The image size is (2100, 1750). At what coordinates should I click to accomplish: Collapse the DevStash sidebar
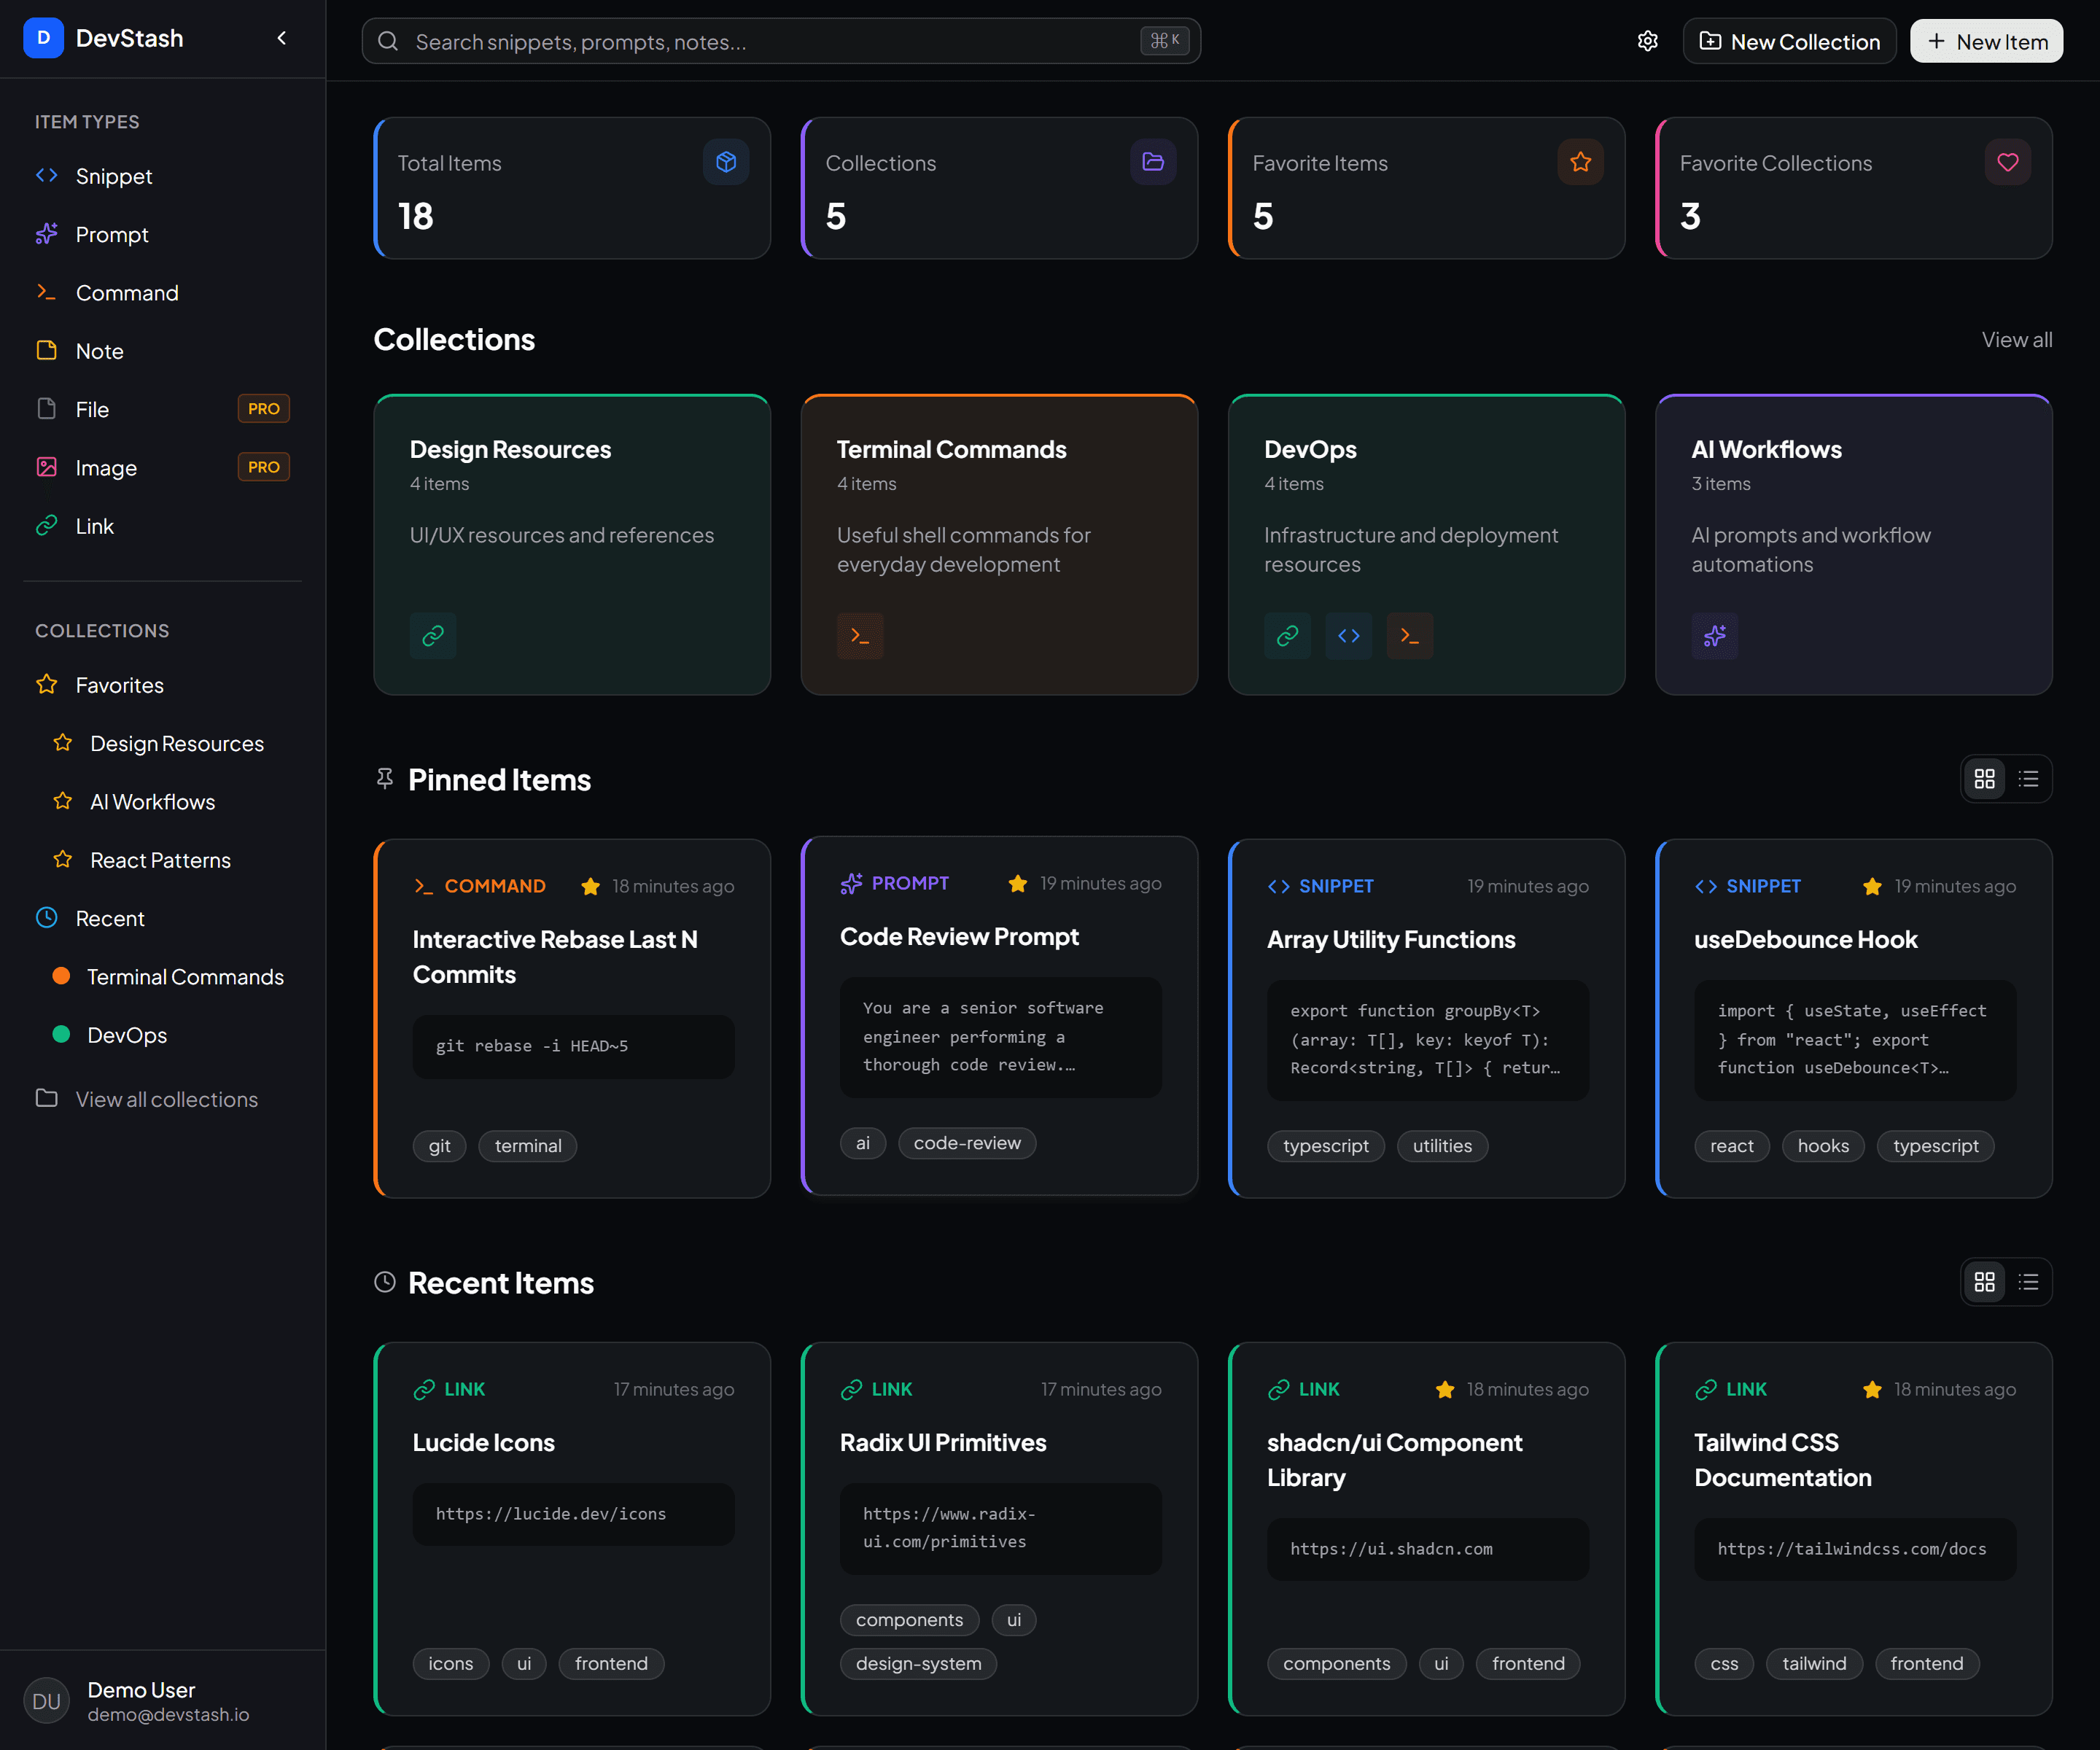281,38
